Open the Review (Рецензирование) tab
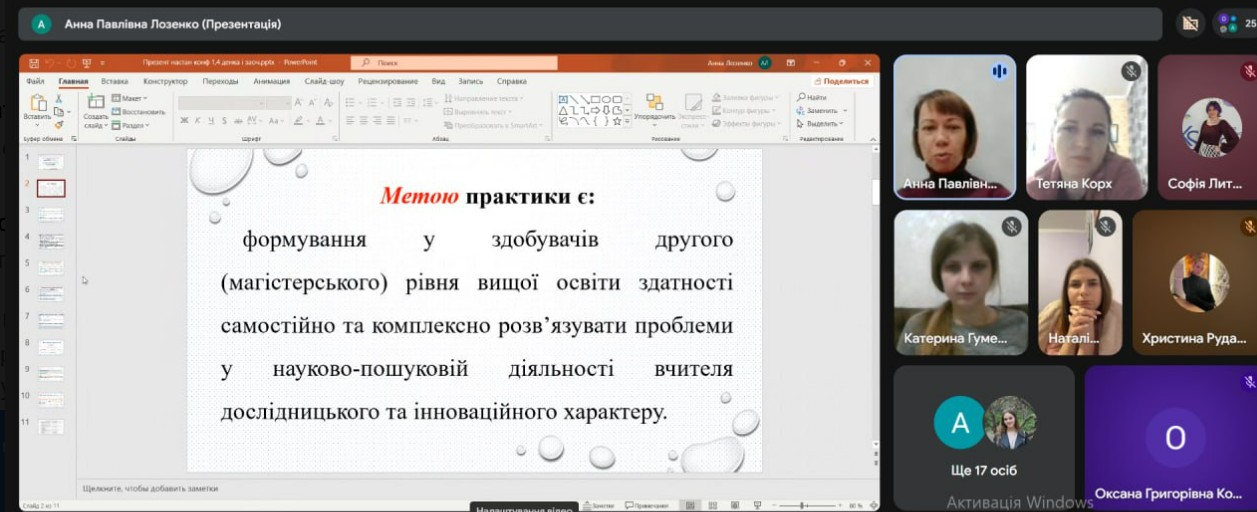 [x=389, y=81]
